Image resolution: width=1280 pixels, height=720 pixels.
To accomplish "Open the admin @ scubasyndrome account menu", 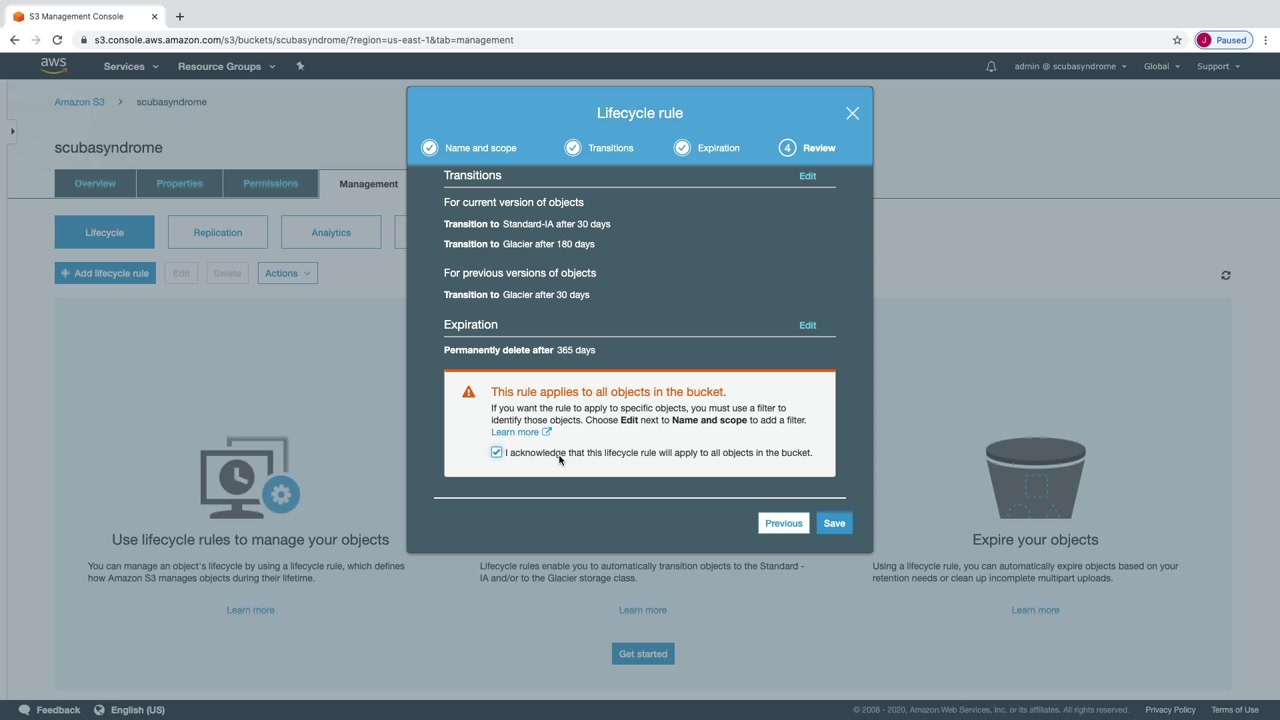I will click(1070, 67).
